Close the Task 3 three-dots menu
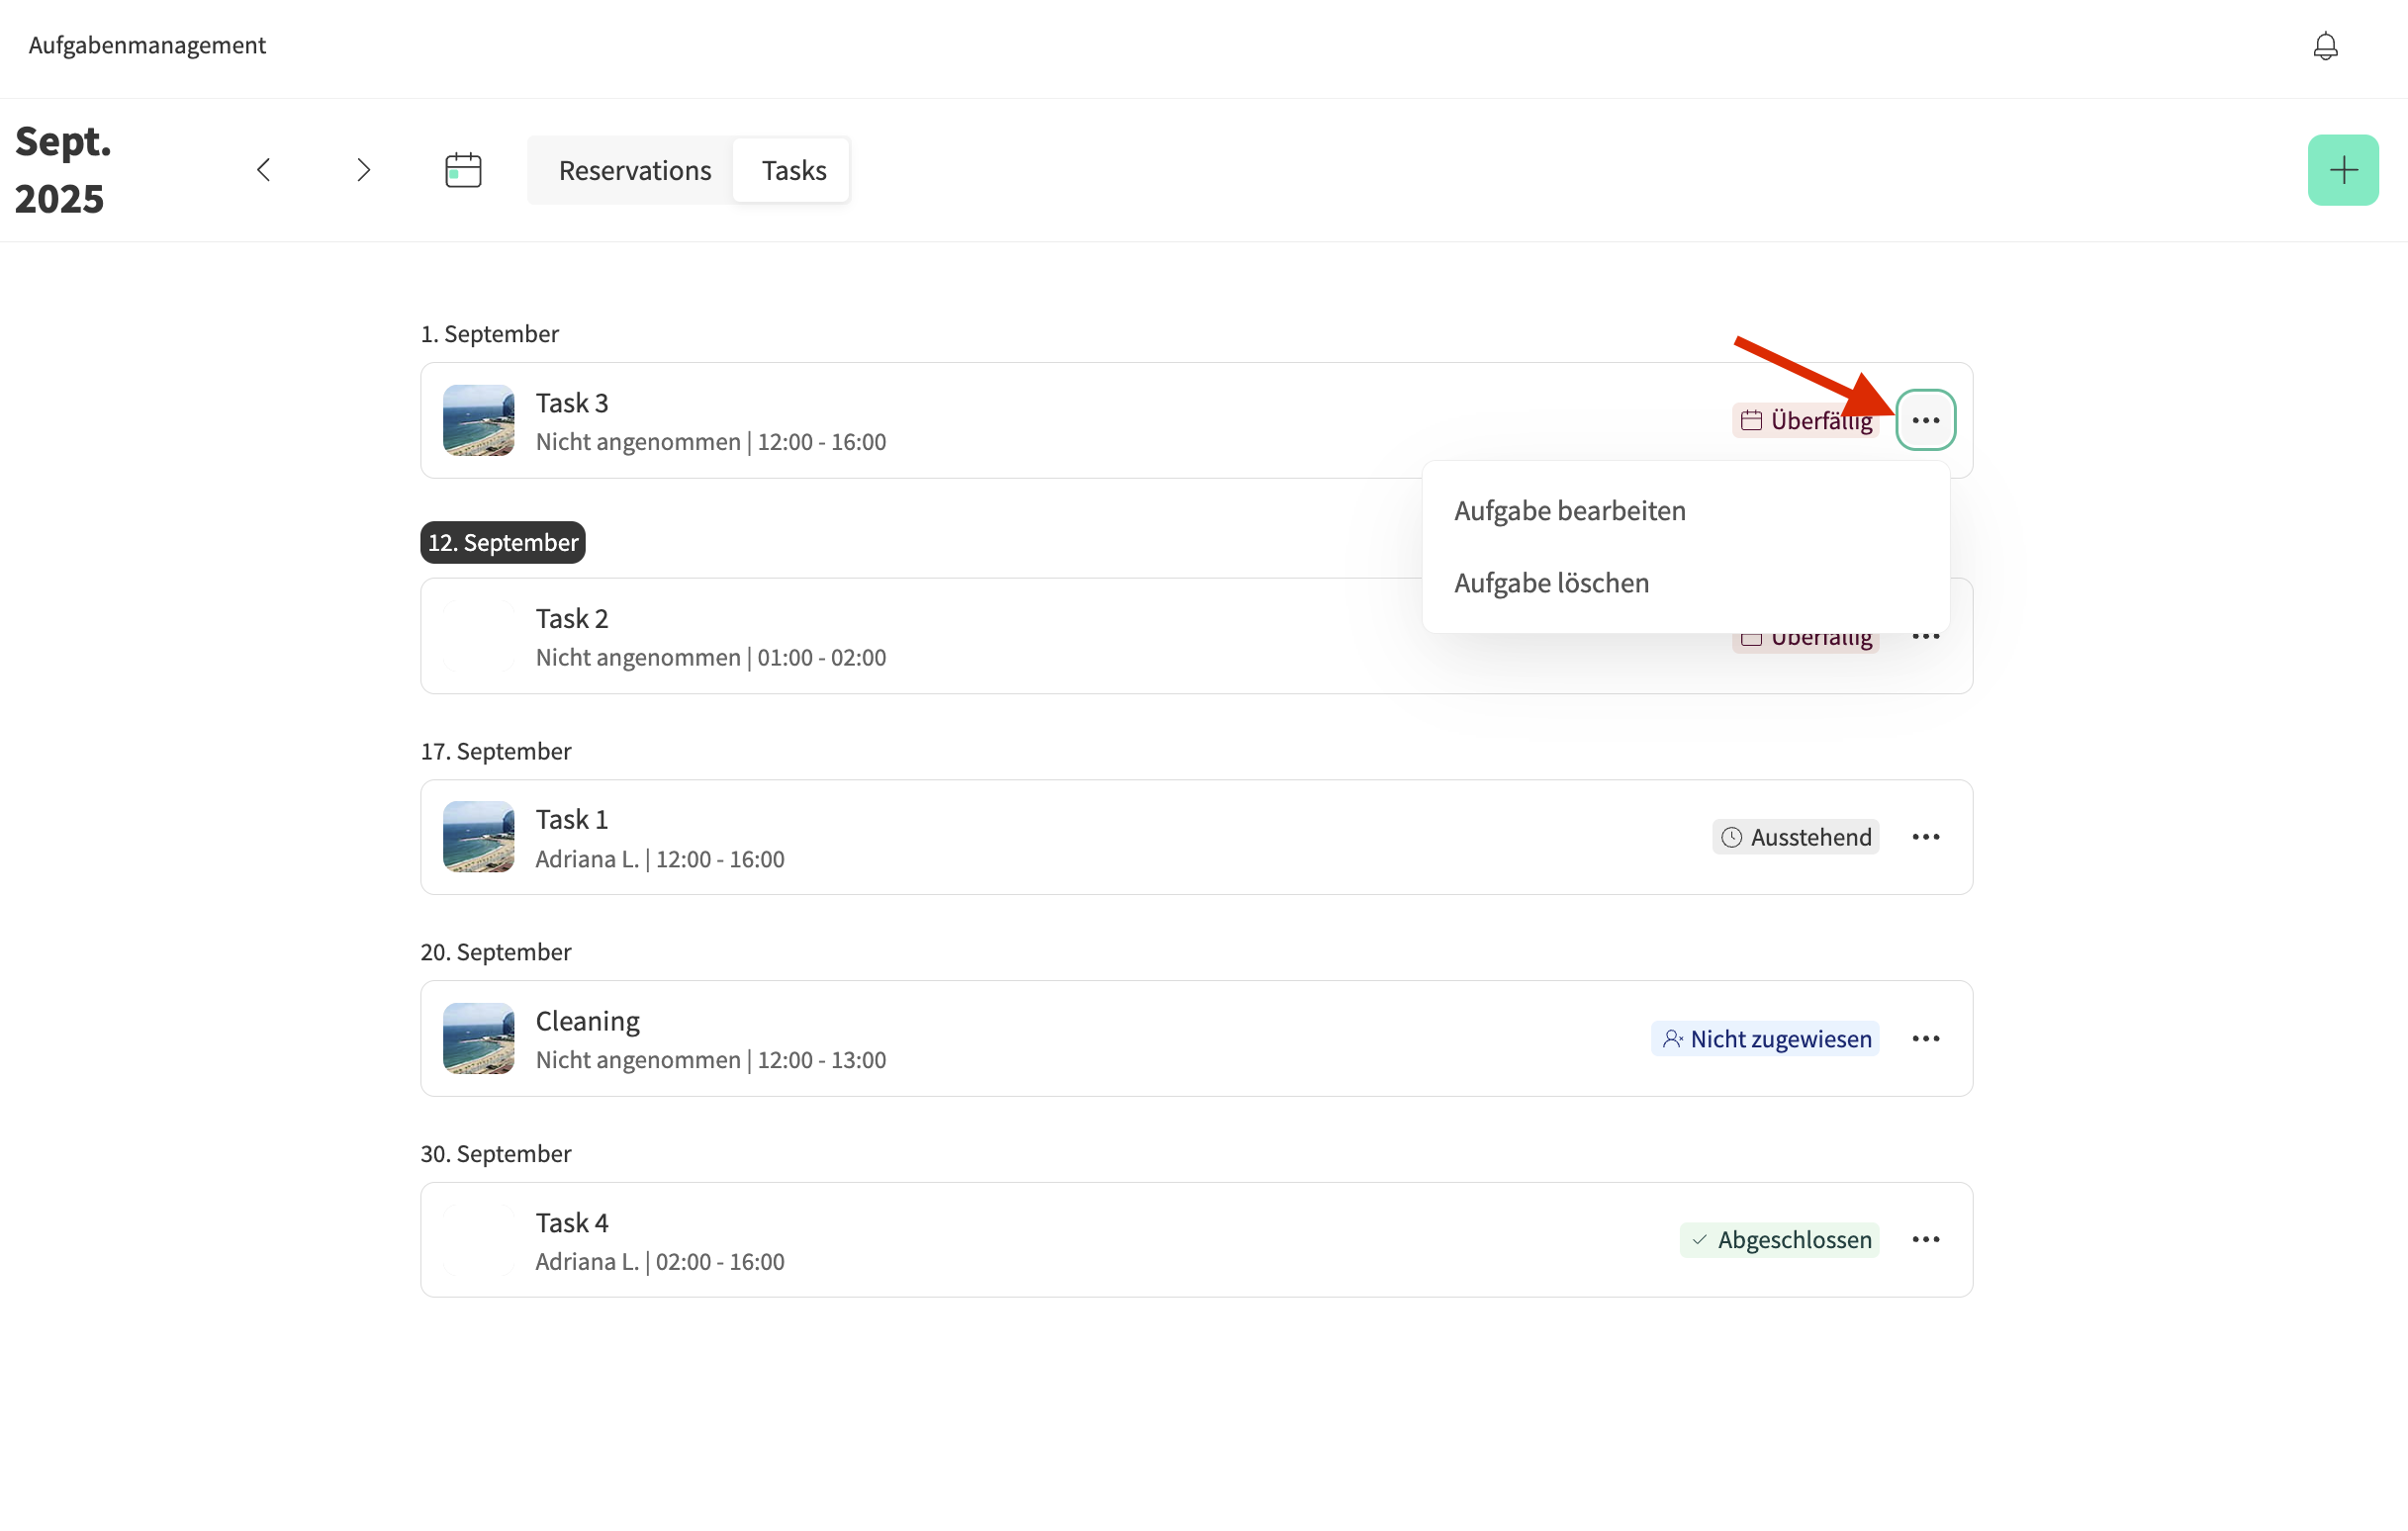Viewport: 2408px width, 1531px height. click(x=1925, y=420)
